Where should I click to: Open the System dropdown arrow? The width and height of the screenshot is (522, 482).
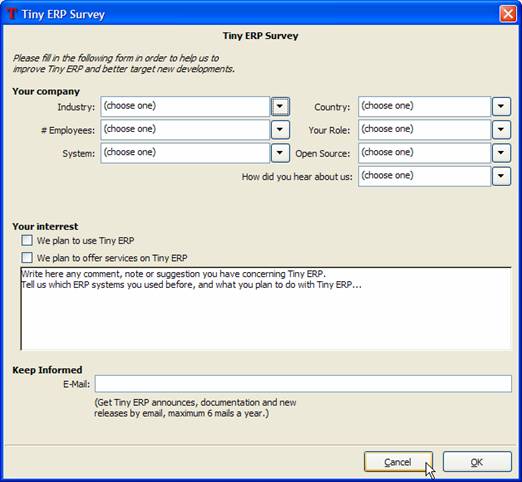pos(280,153)
